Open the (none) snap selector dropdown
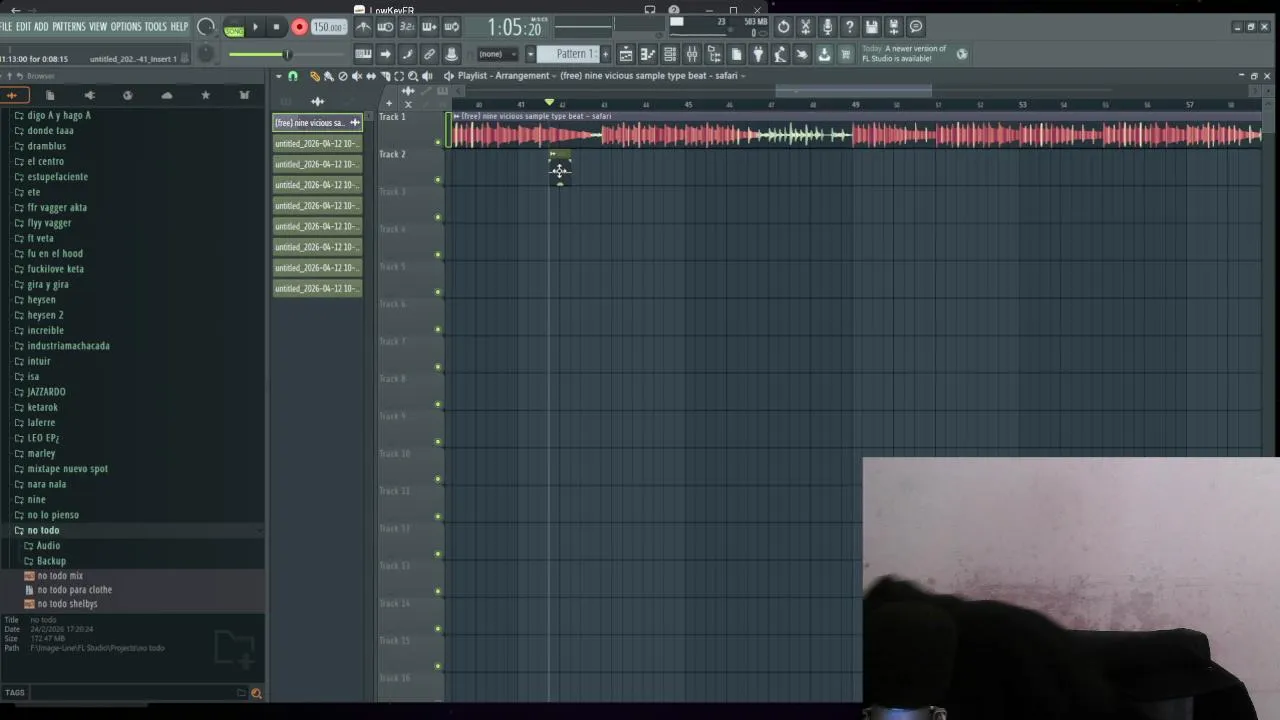This screenshot has width=1280, height=720. click(497, 54)
